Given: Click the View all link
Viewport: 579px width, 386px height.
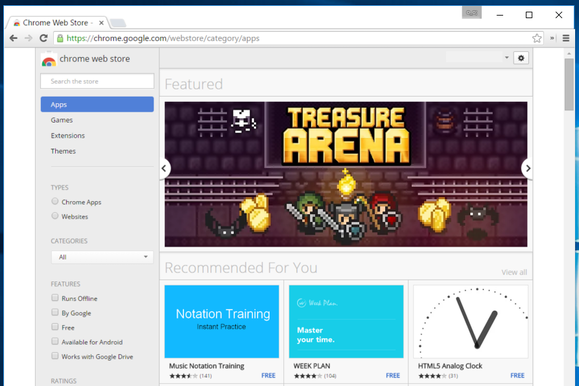Looking at the screenshot, I should pos(514,273).
